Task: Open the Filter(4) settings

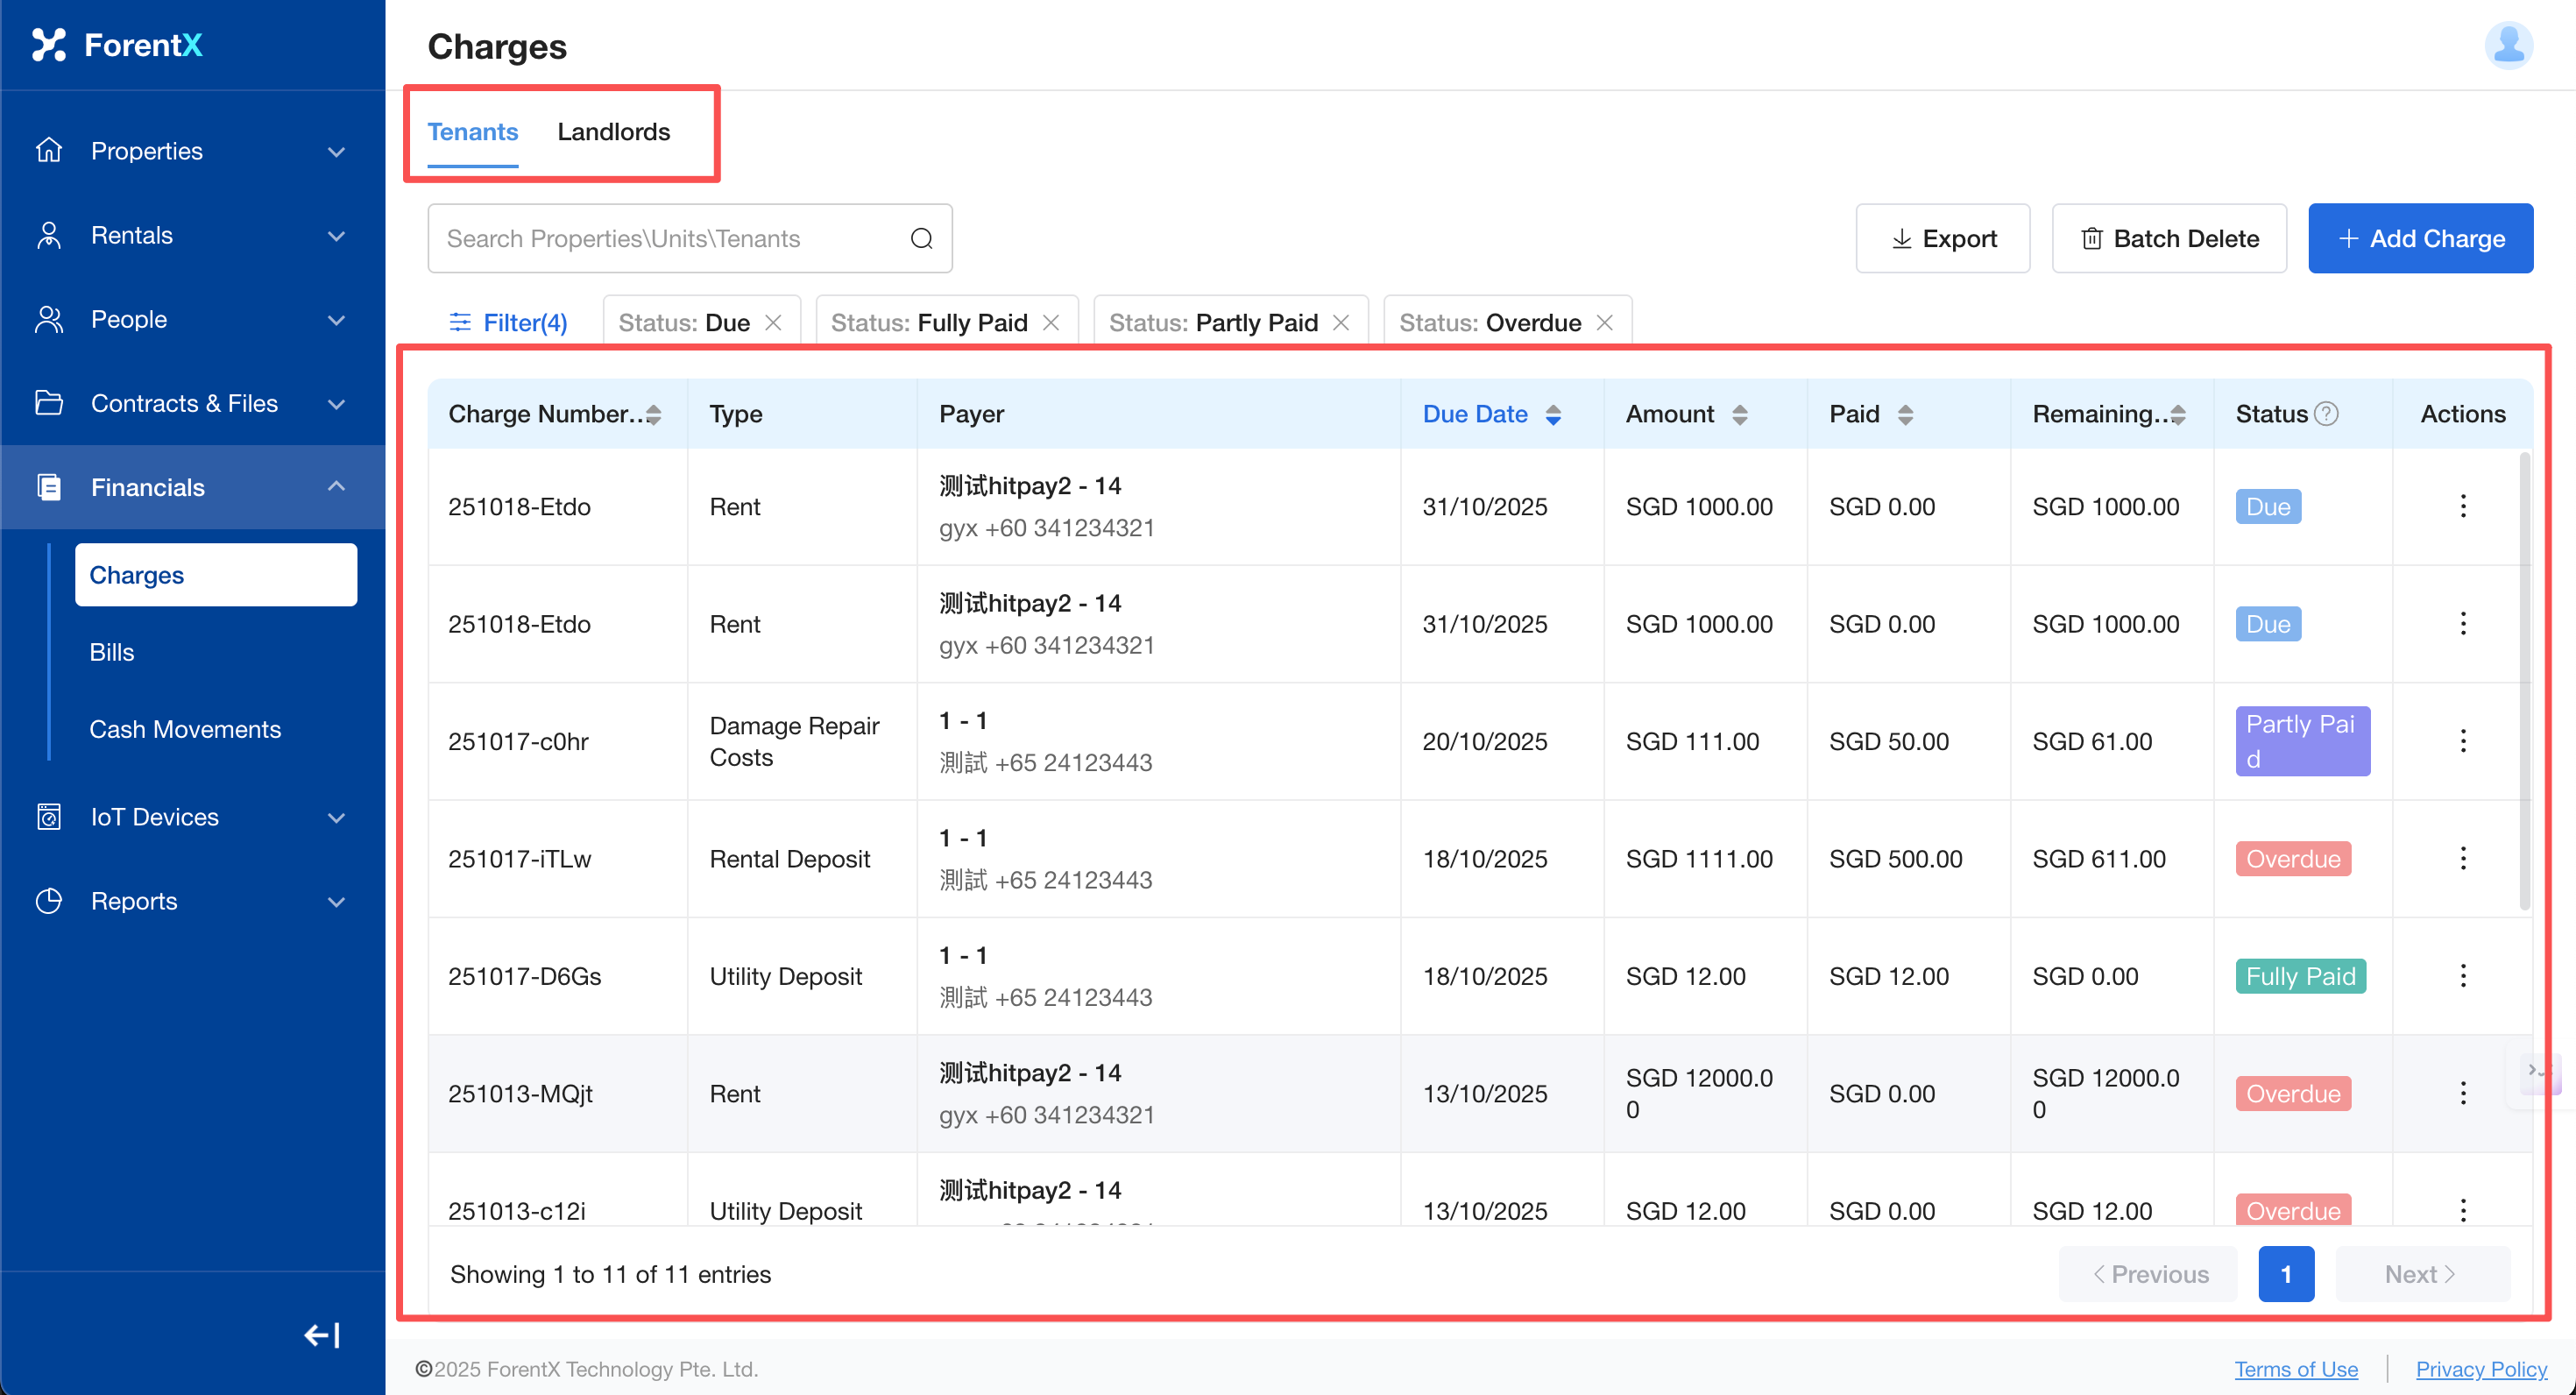Action: click(509, 323)
